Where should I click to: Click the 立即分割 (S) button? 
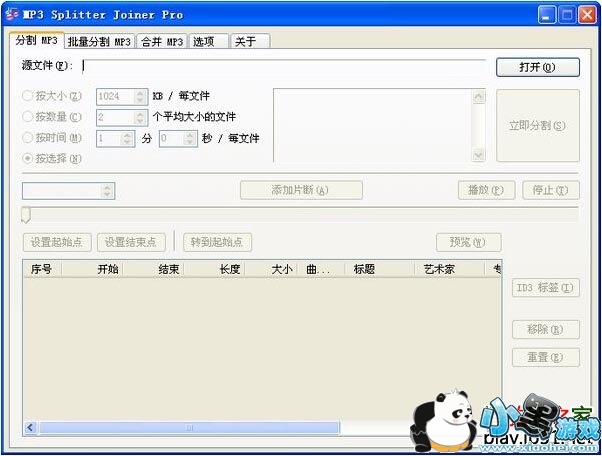[538, 126]
